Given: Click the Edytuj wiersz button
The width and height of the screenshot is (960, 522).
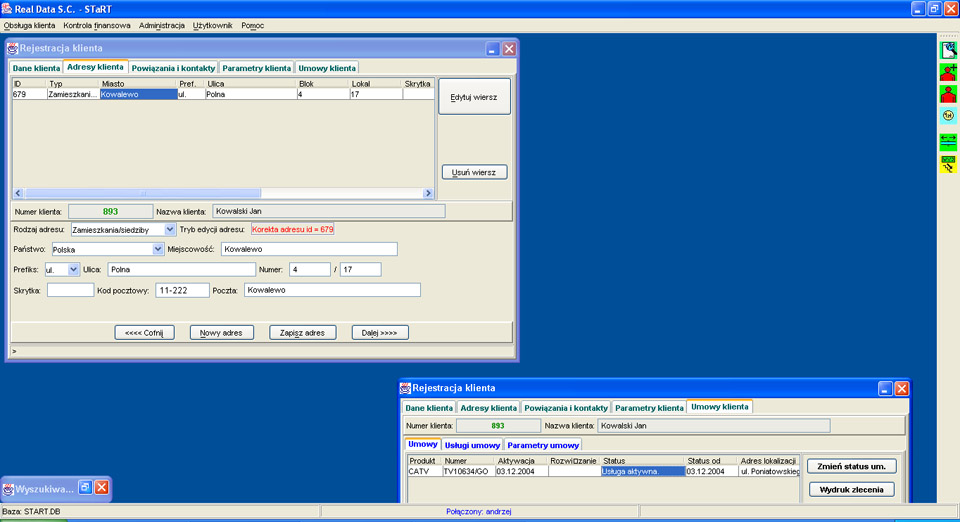Looking at the screenshot, I should (x=474, y=97).
